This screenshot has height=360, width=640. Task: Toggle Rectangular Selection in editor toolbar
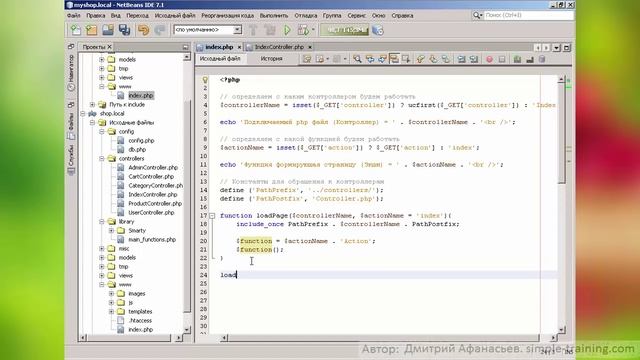pos(406,59)
